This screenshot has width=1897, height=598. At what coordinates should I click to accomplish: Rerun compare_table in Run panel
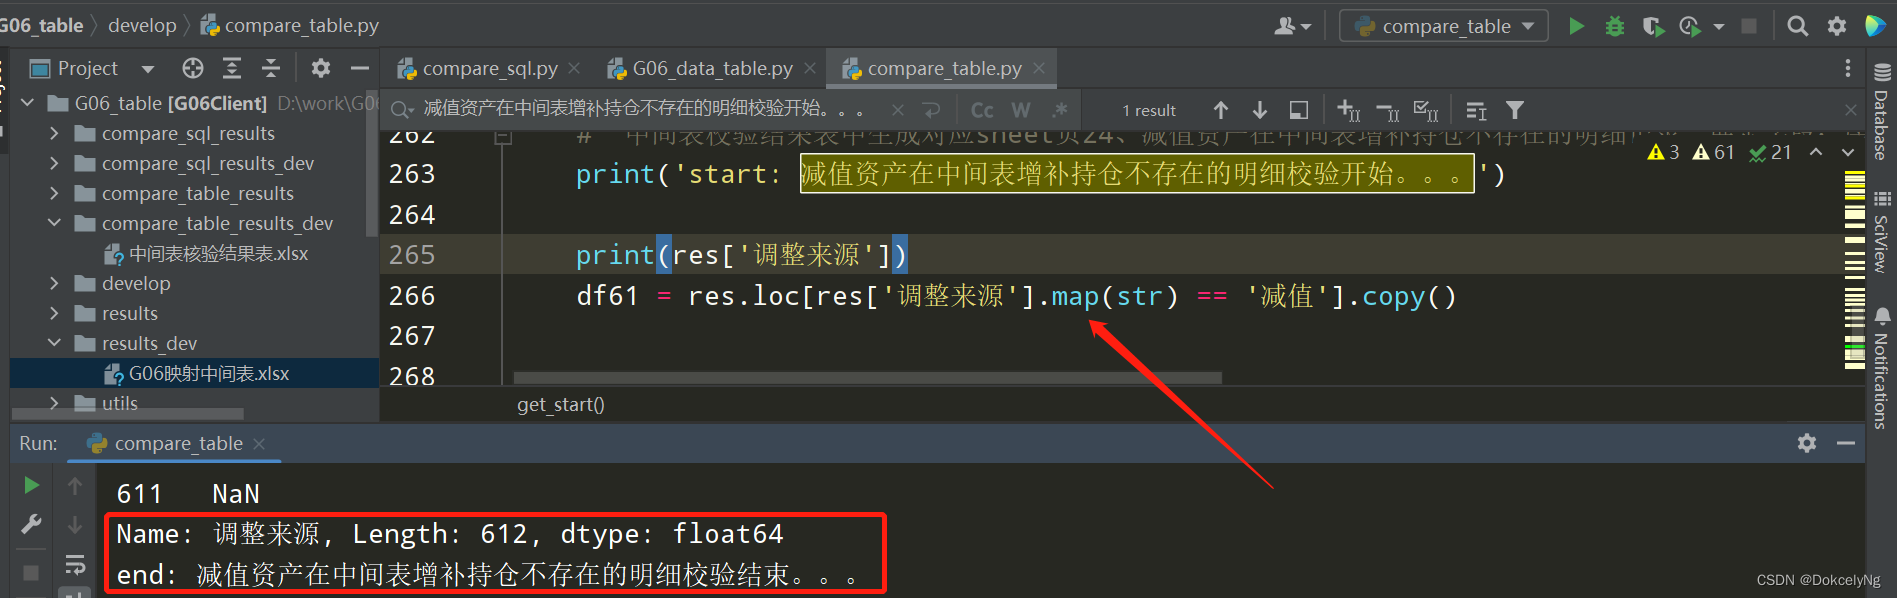click(x=31, y=485)
